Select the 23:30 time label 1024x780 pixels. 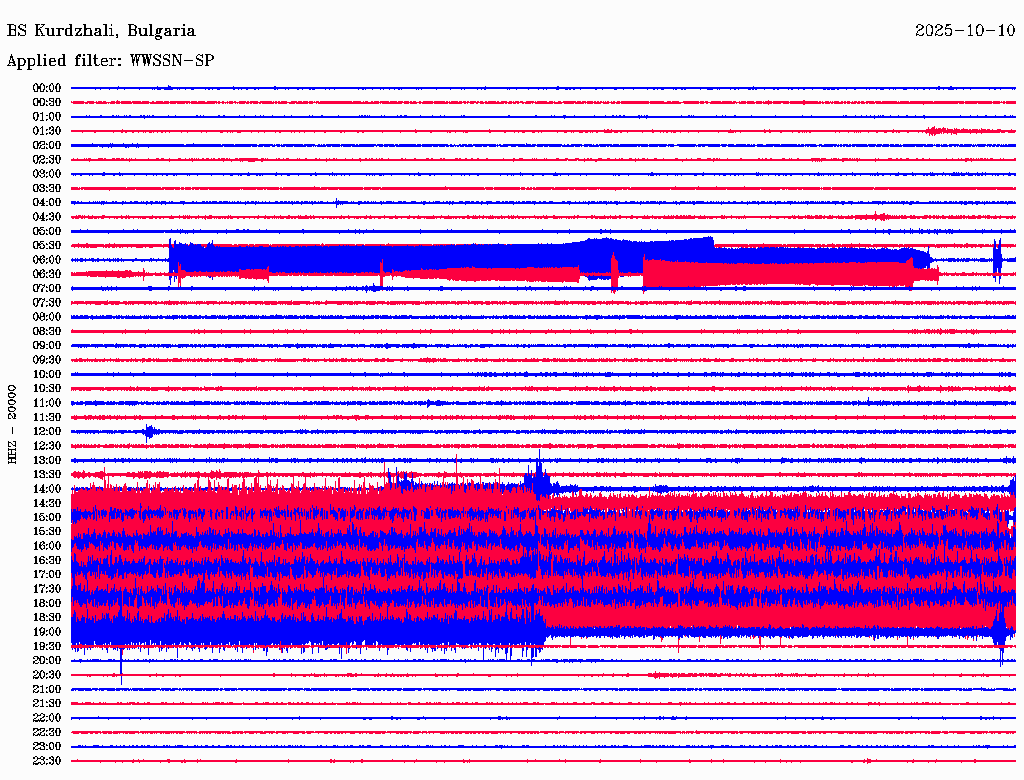(x=47, y=761)
